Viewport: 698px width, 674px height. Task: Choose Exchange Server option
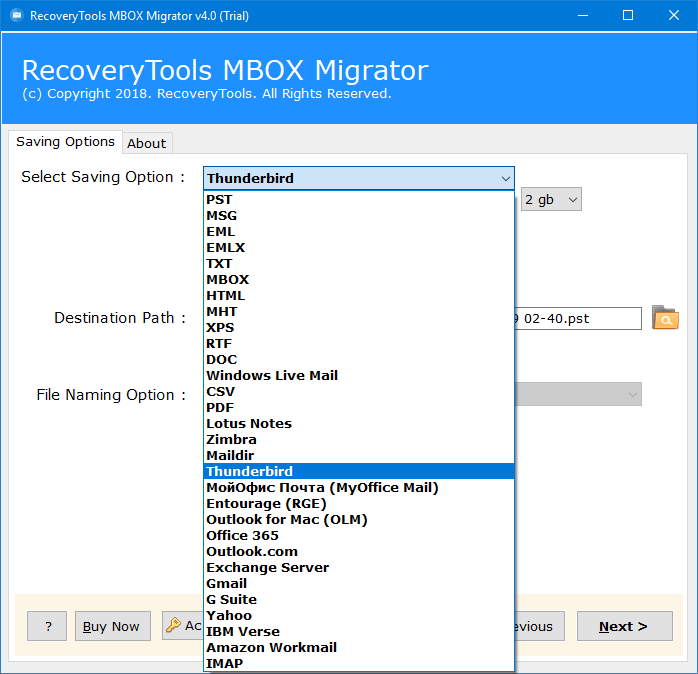point(359,568)
